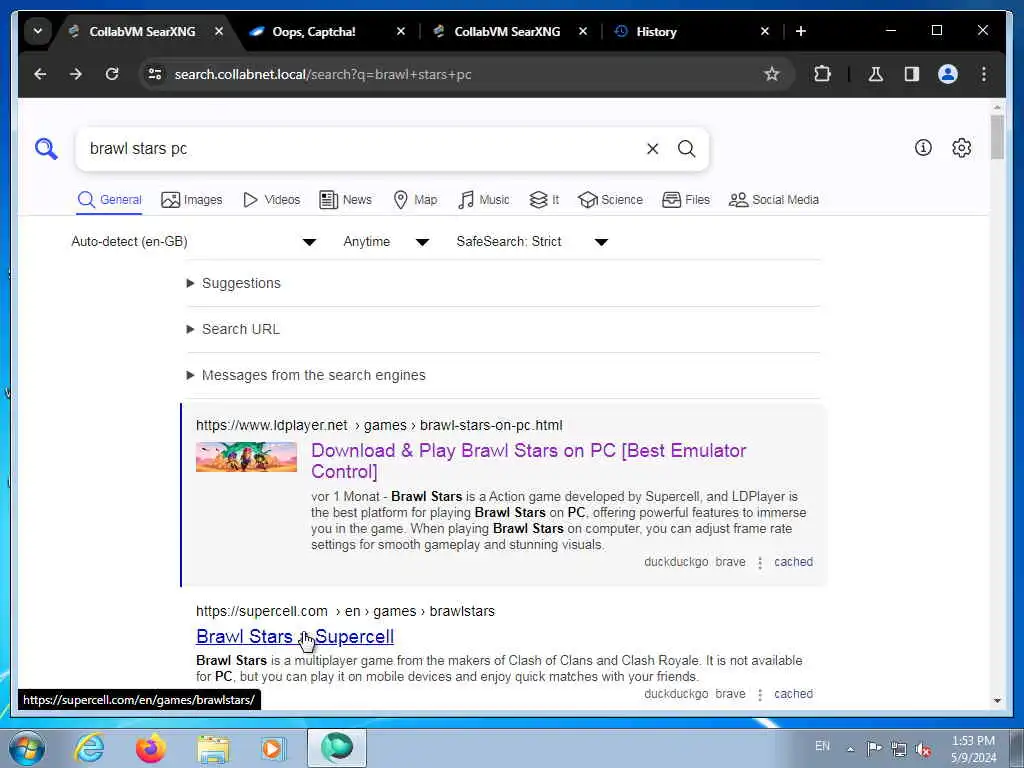
Task: Go back with the browser back arrow
Action: [x=40, y=74]
